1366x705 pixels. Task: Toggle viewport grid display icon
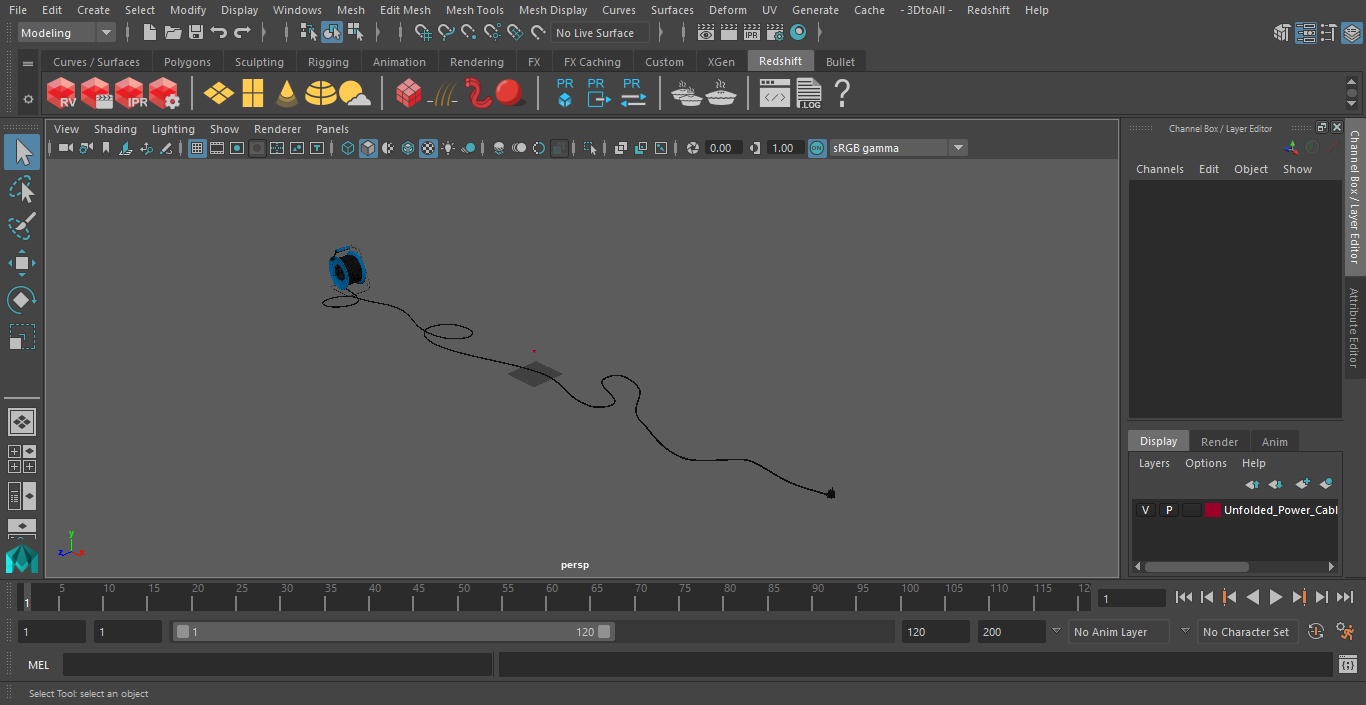click(x=197, y=148)
